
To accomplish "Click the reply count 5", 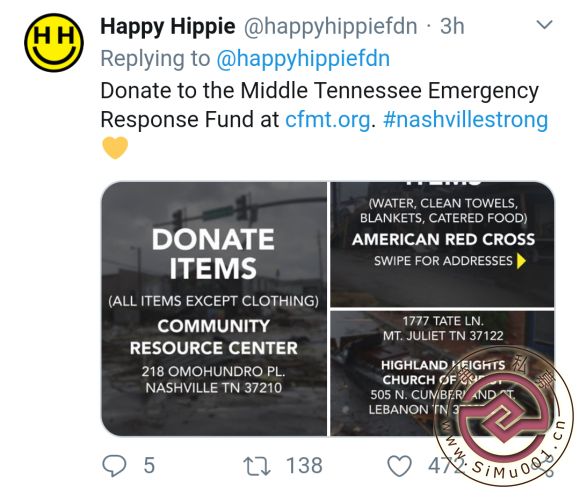I will click(149, 465).
